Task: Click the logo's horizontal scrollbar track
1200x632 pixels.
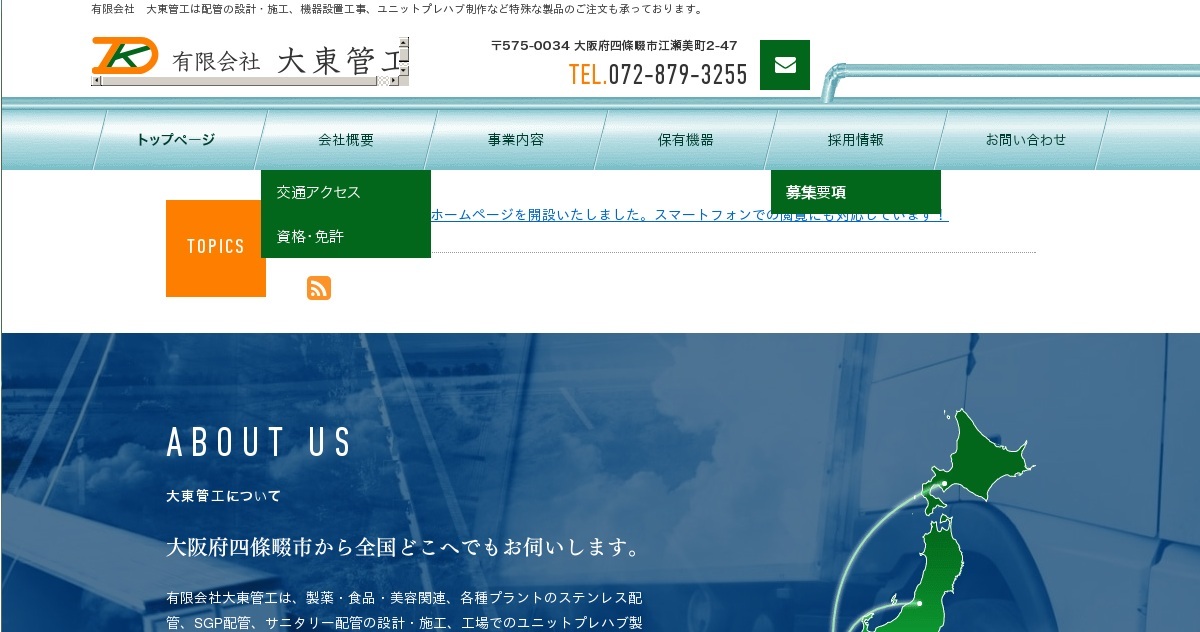Action: point(245,82)
